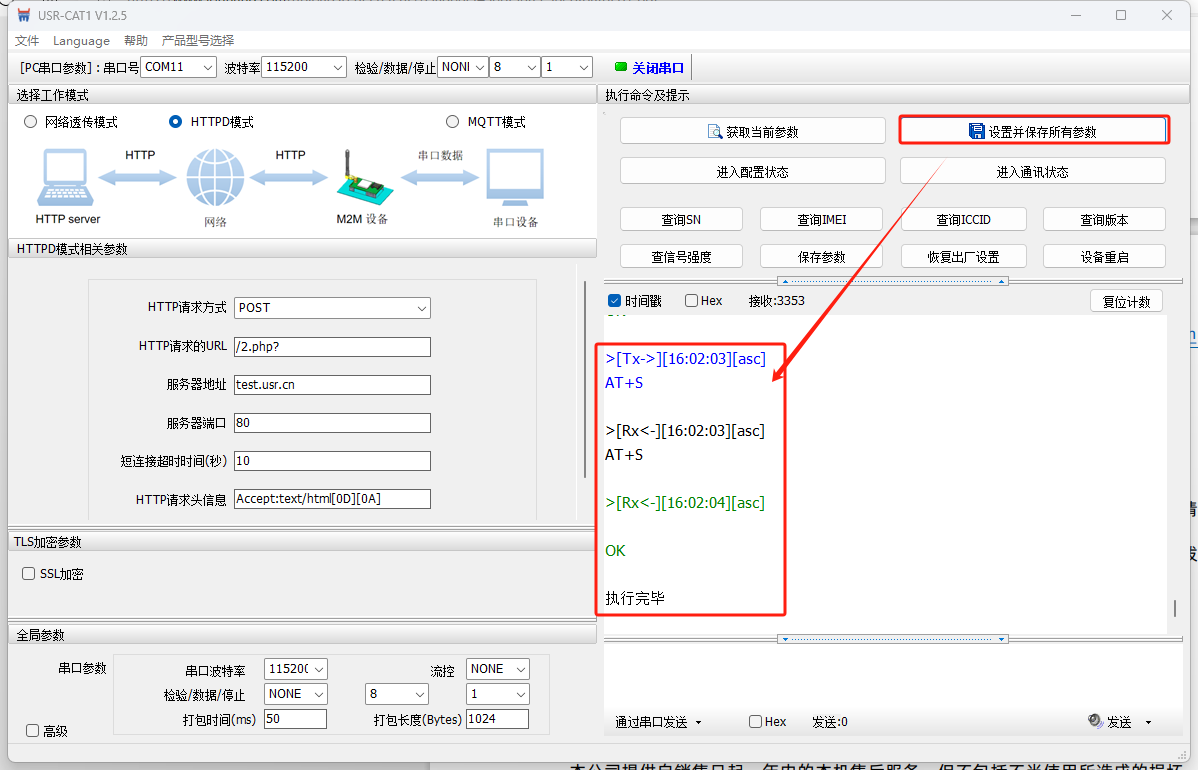This screenshot has height=770, width=1198.
Task: Open the 文件 menu
Action: 27,41
